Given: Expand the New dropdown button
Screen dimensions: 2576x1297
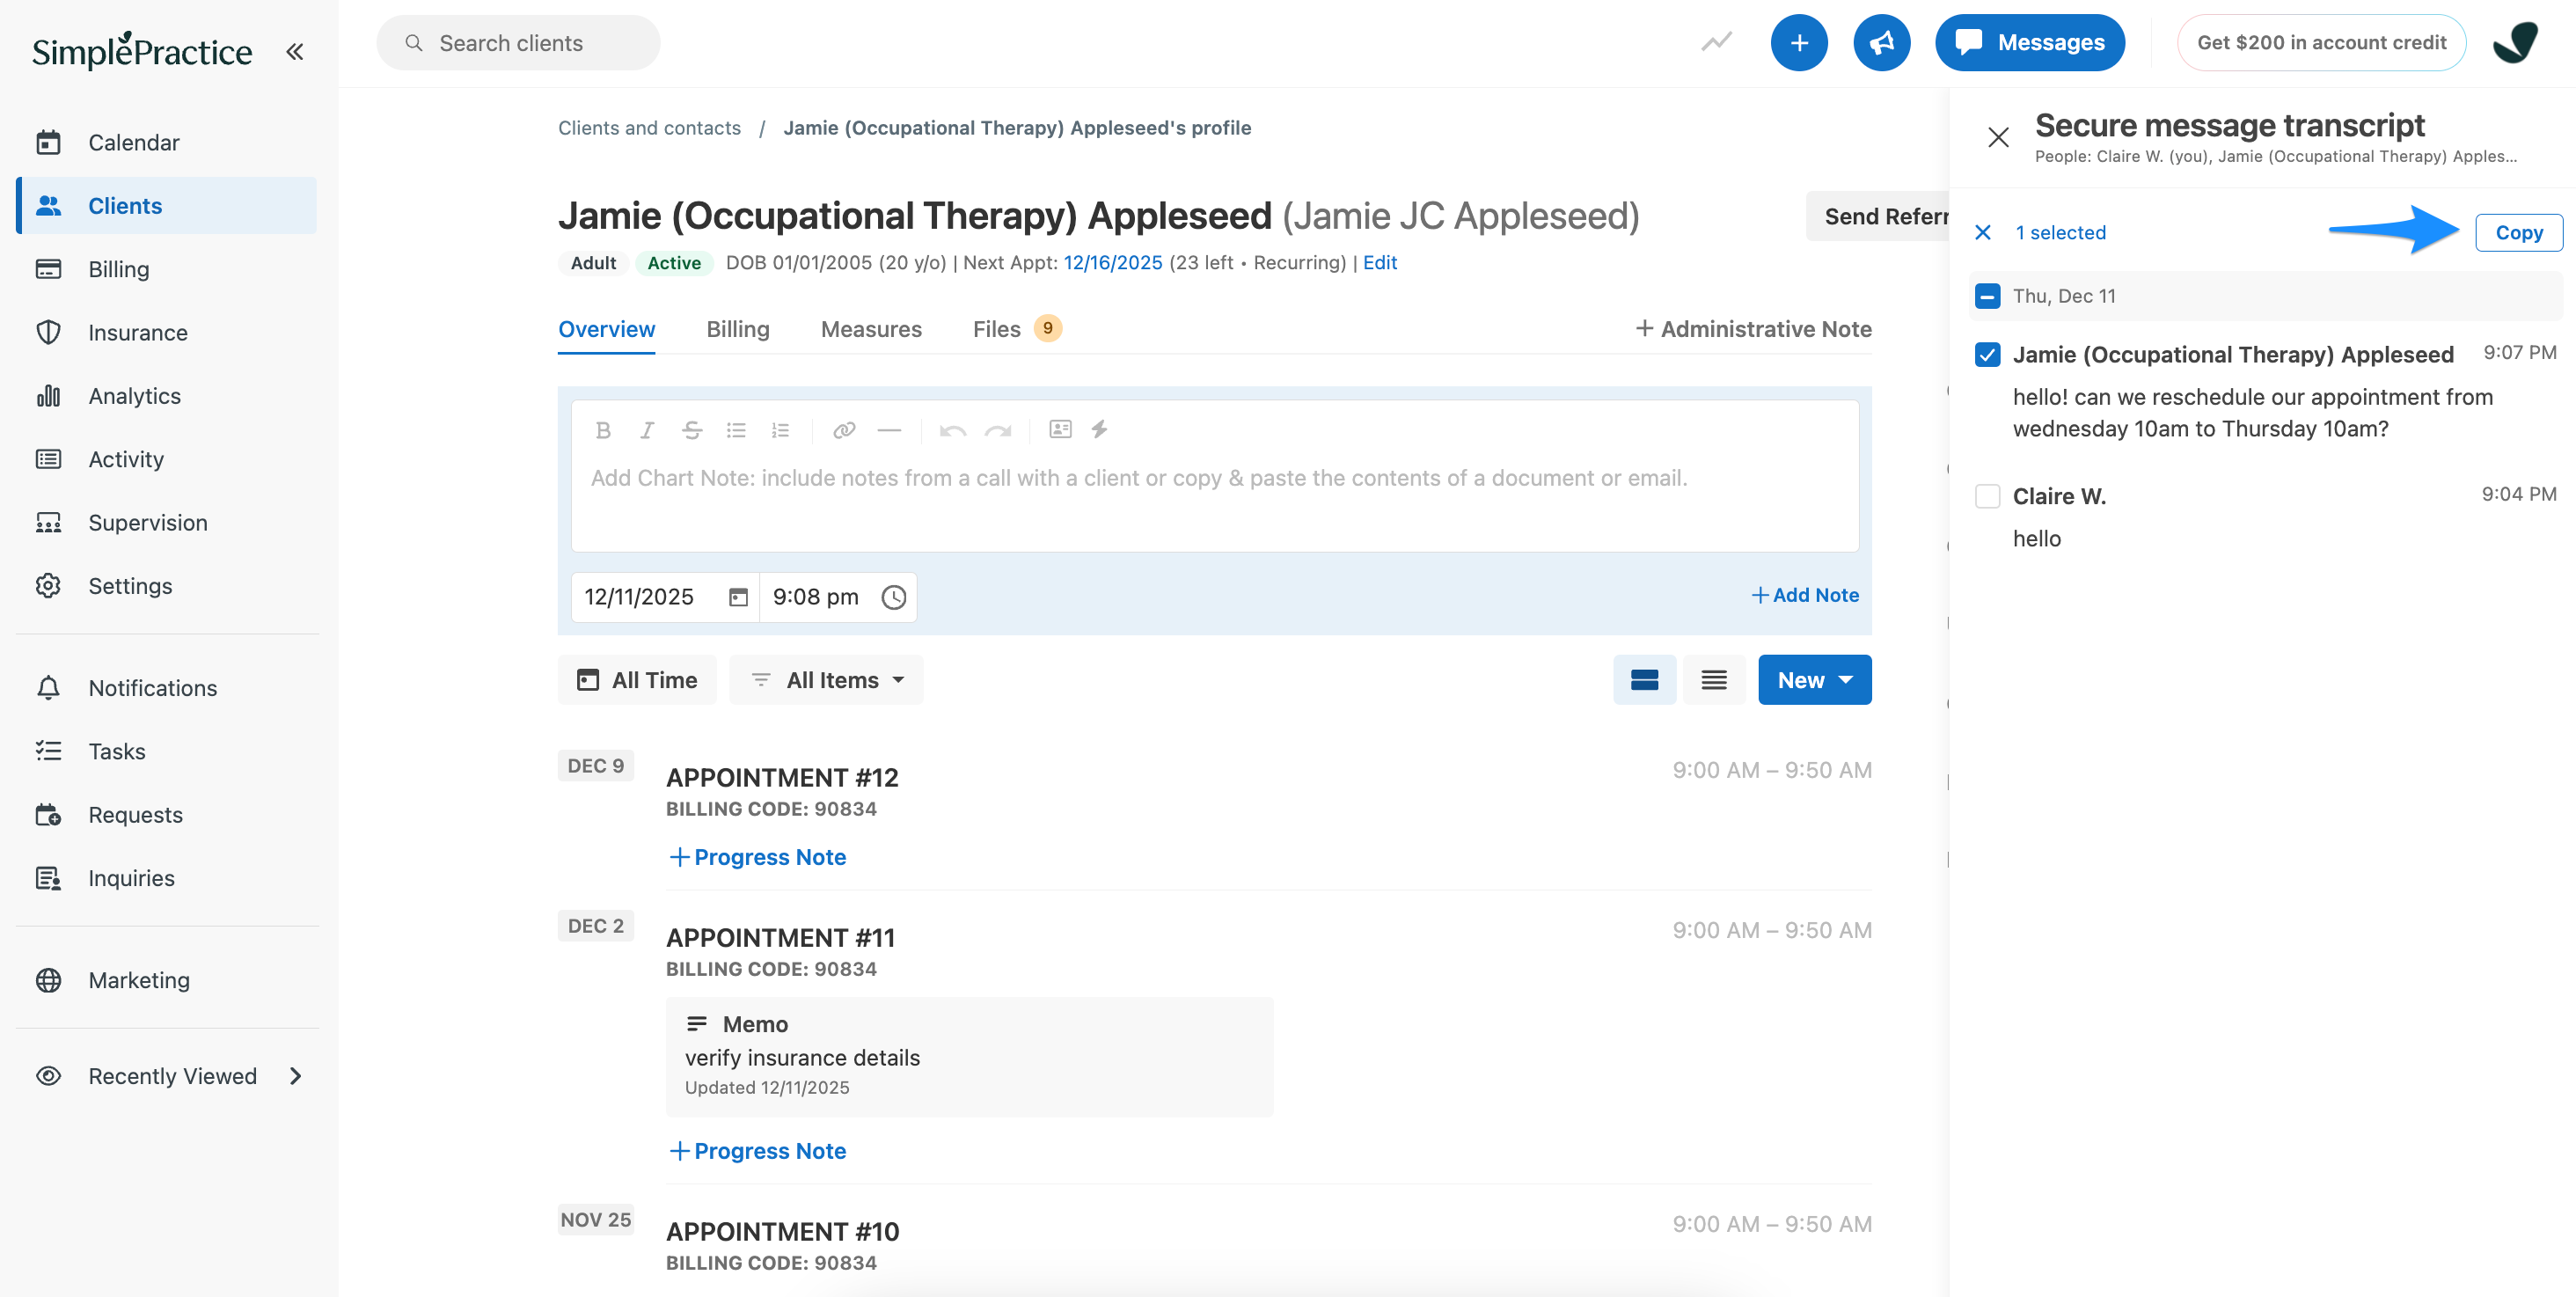Looking at the screenshot, I should click(x=1815, y=680).
